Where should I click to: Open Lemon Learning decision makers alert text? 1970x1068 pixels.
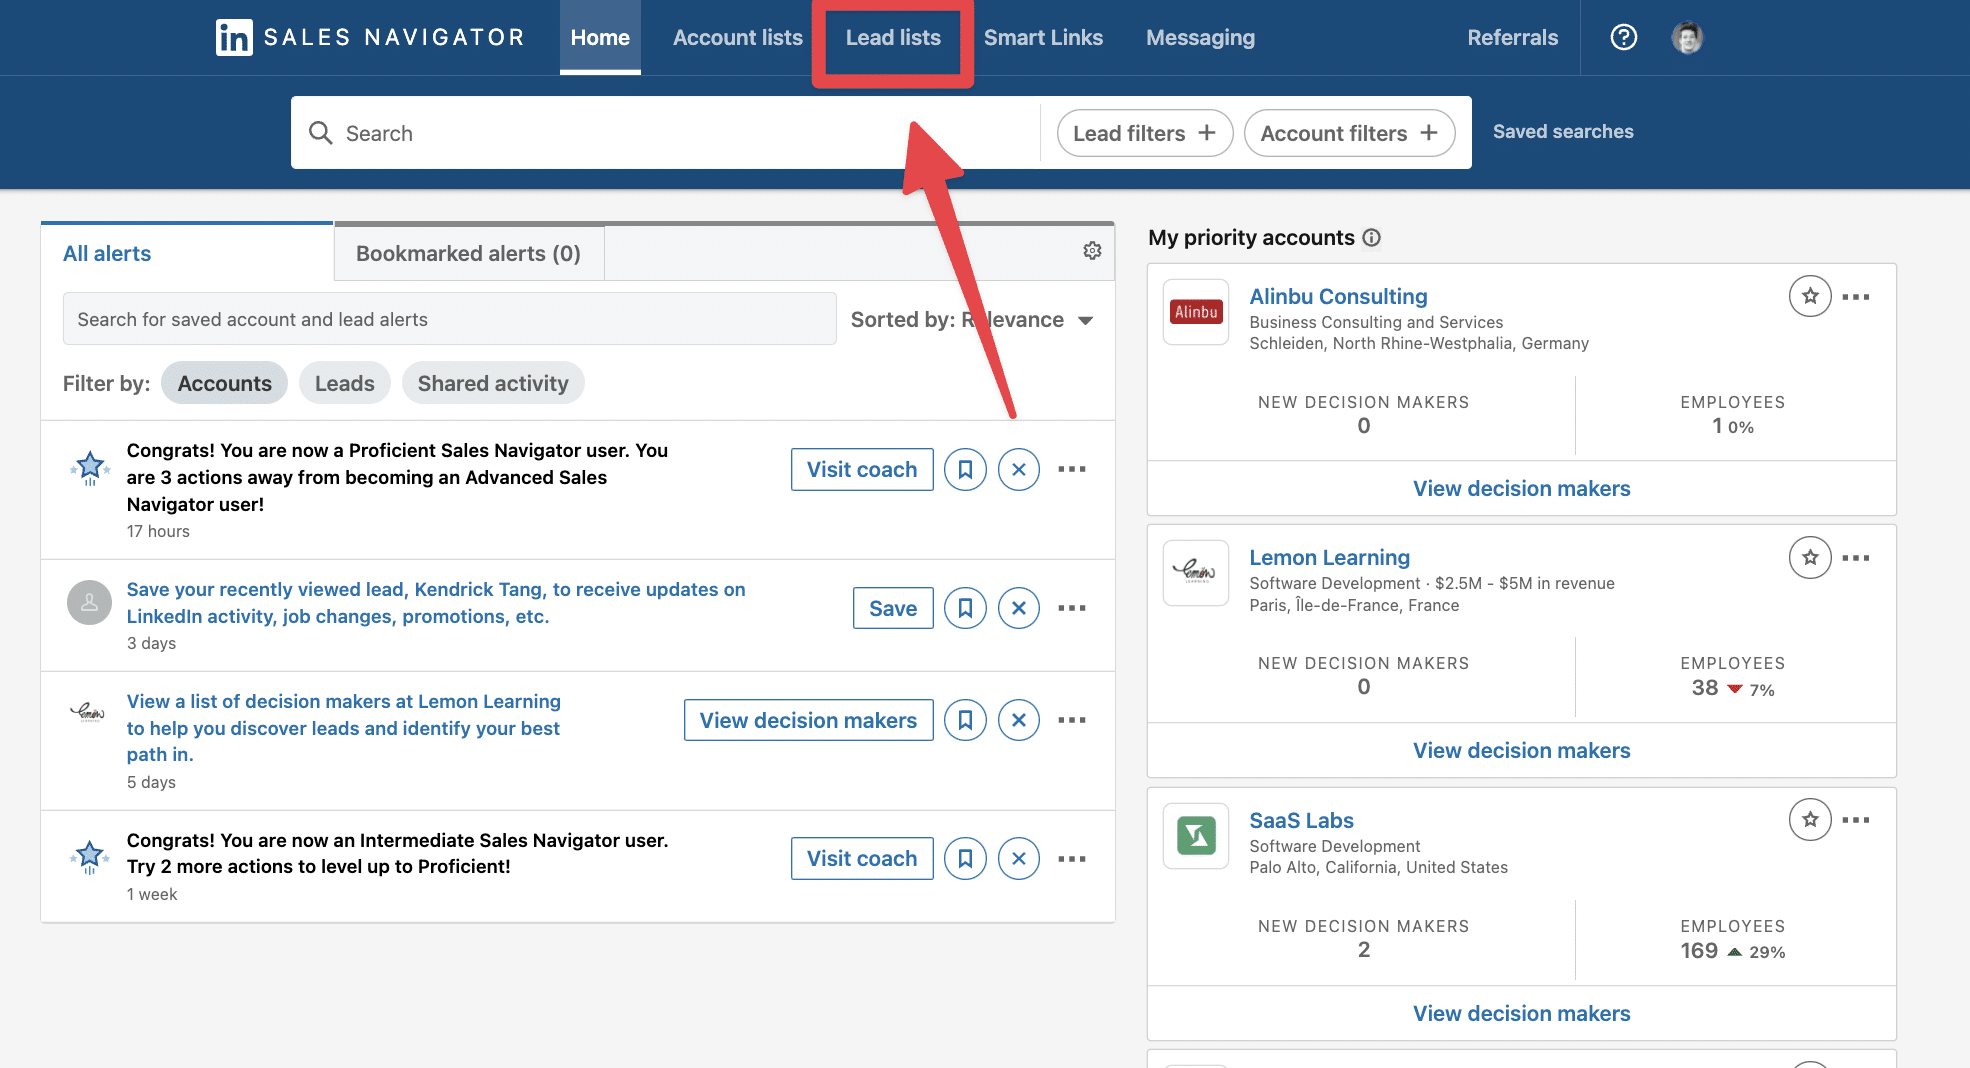click(x=344, y=728)
